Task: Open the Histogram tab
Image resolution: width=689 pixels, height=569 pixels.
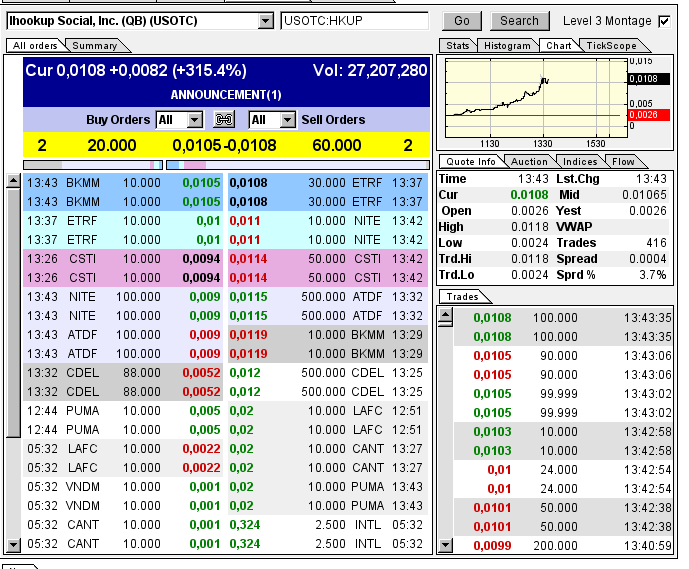Action: 507,45
